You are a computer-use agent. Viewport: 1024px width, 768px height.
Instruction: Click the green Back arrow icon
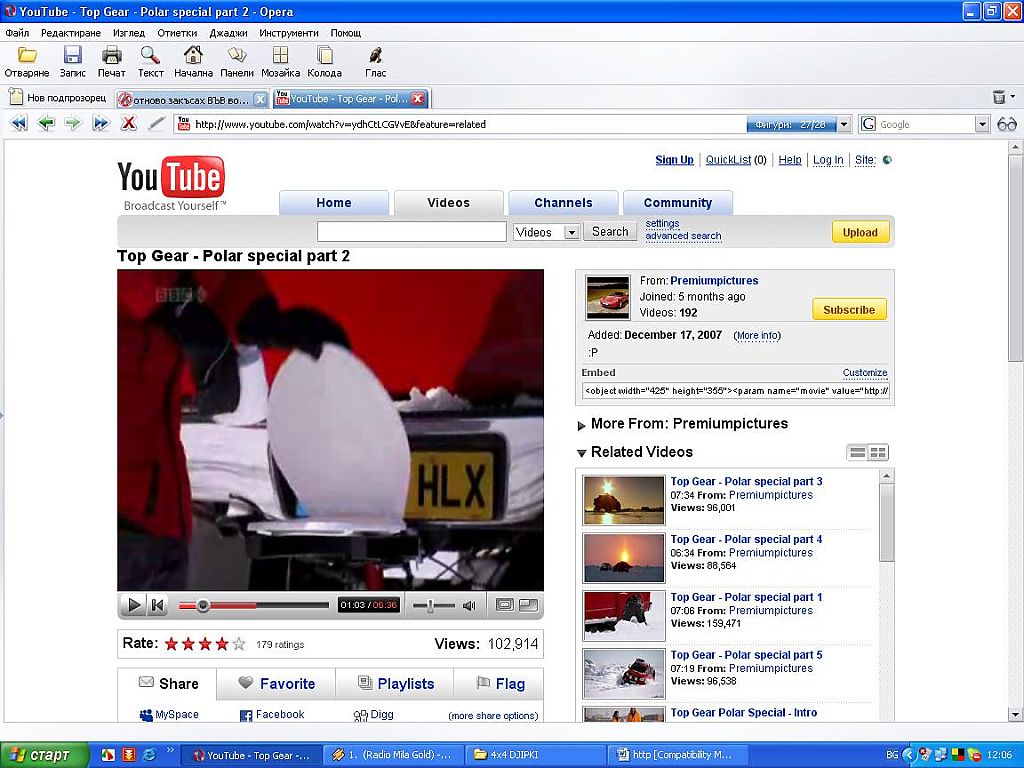point(46,123)
